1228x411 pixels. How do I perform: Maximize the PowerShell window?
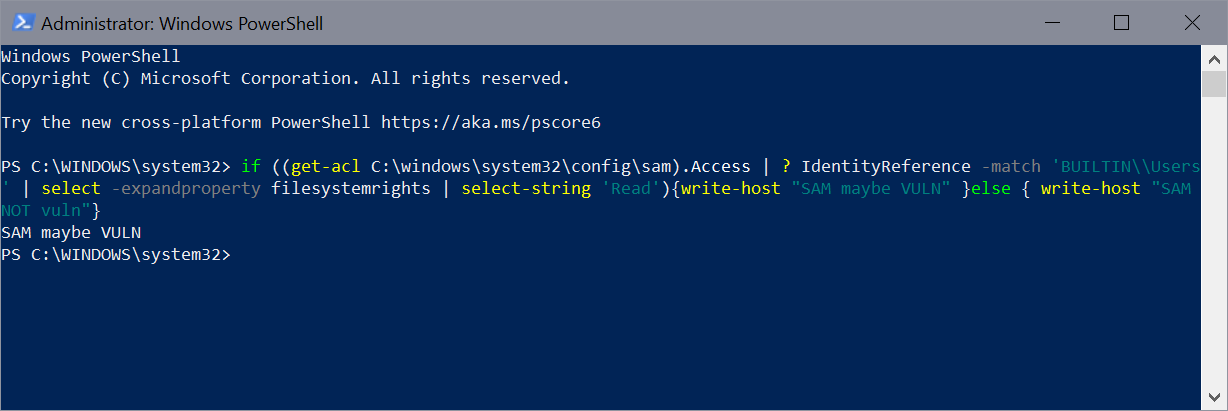(1121, 22)
